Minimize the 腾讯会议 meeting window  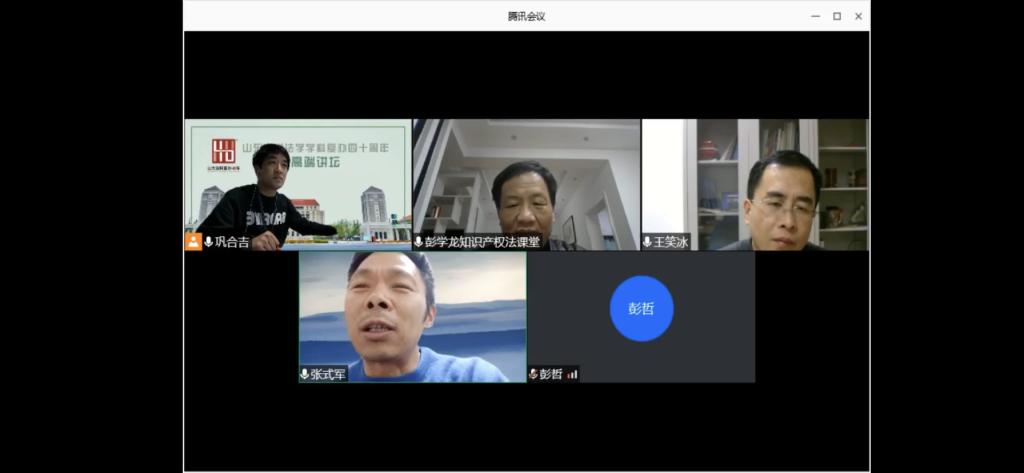pos(815,16)
